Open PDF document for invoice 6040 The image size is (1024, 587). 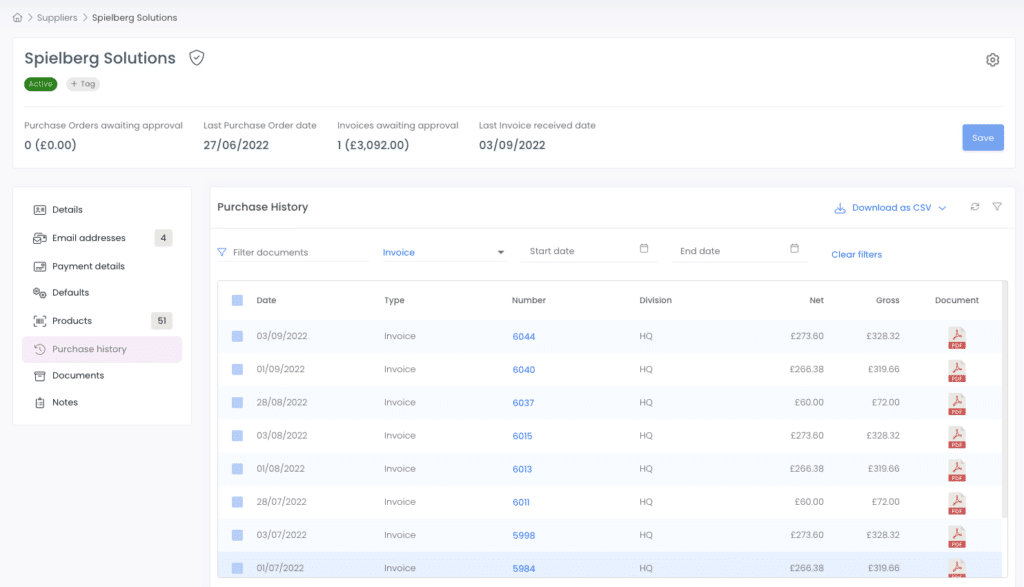coord(957,371)
